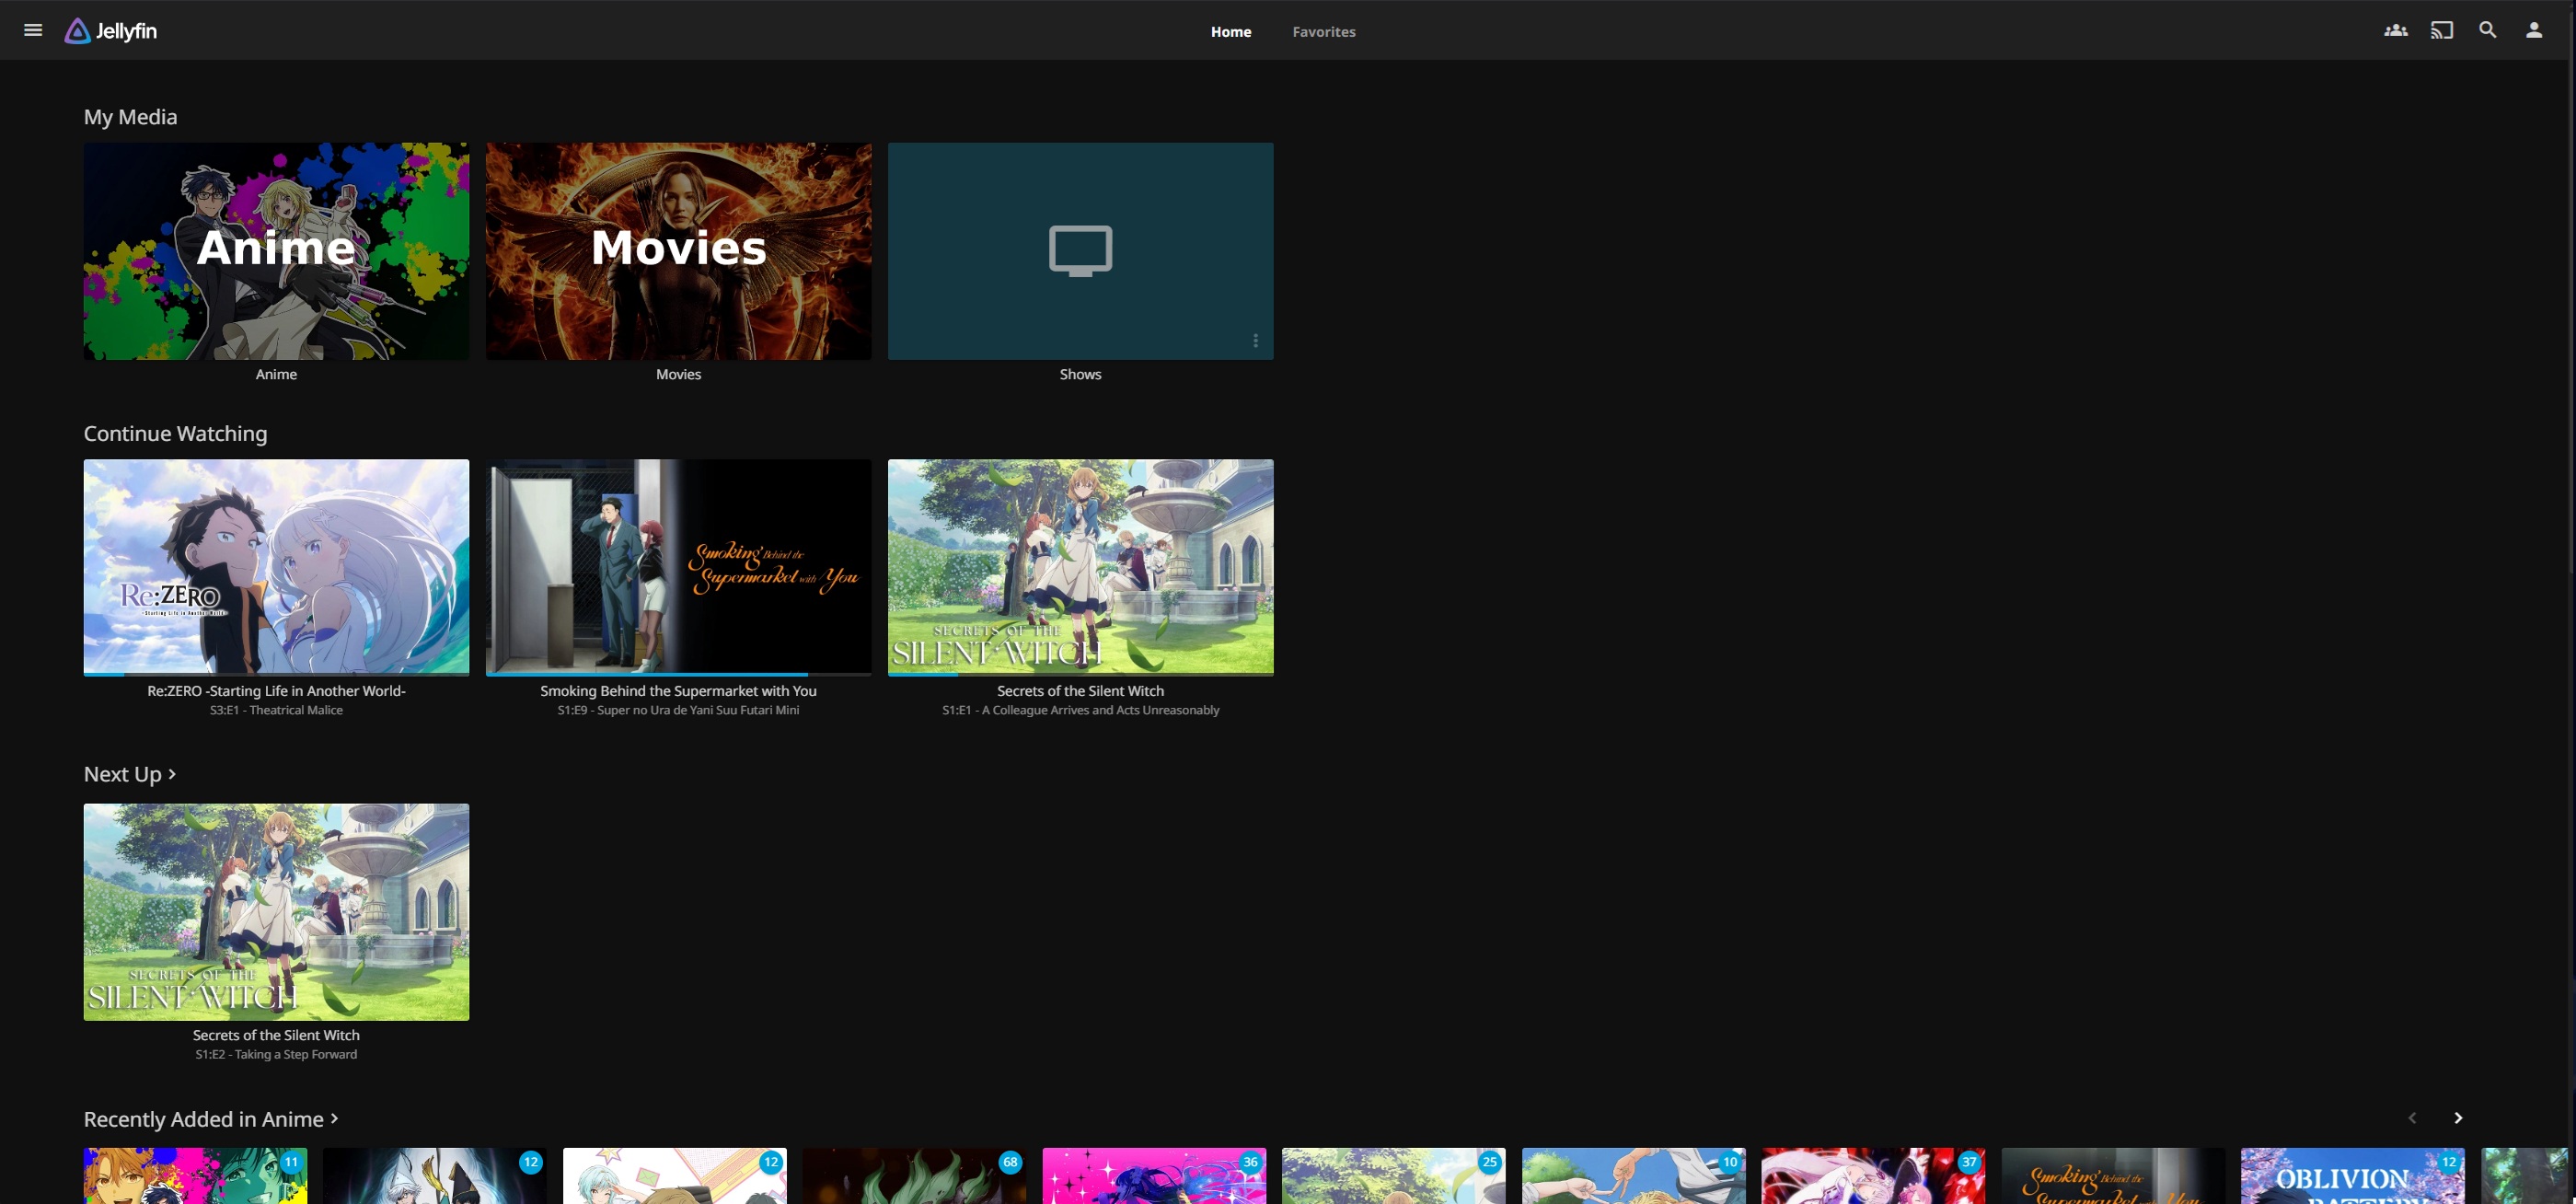The image size is (2576, 1204).
Task: Switch to the Favorites tab
Action: 1323,31
